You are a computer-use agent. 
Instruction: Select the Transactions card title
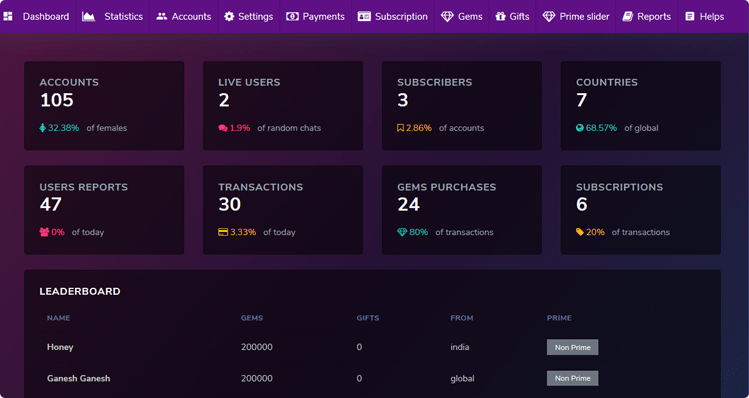261,187
